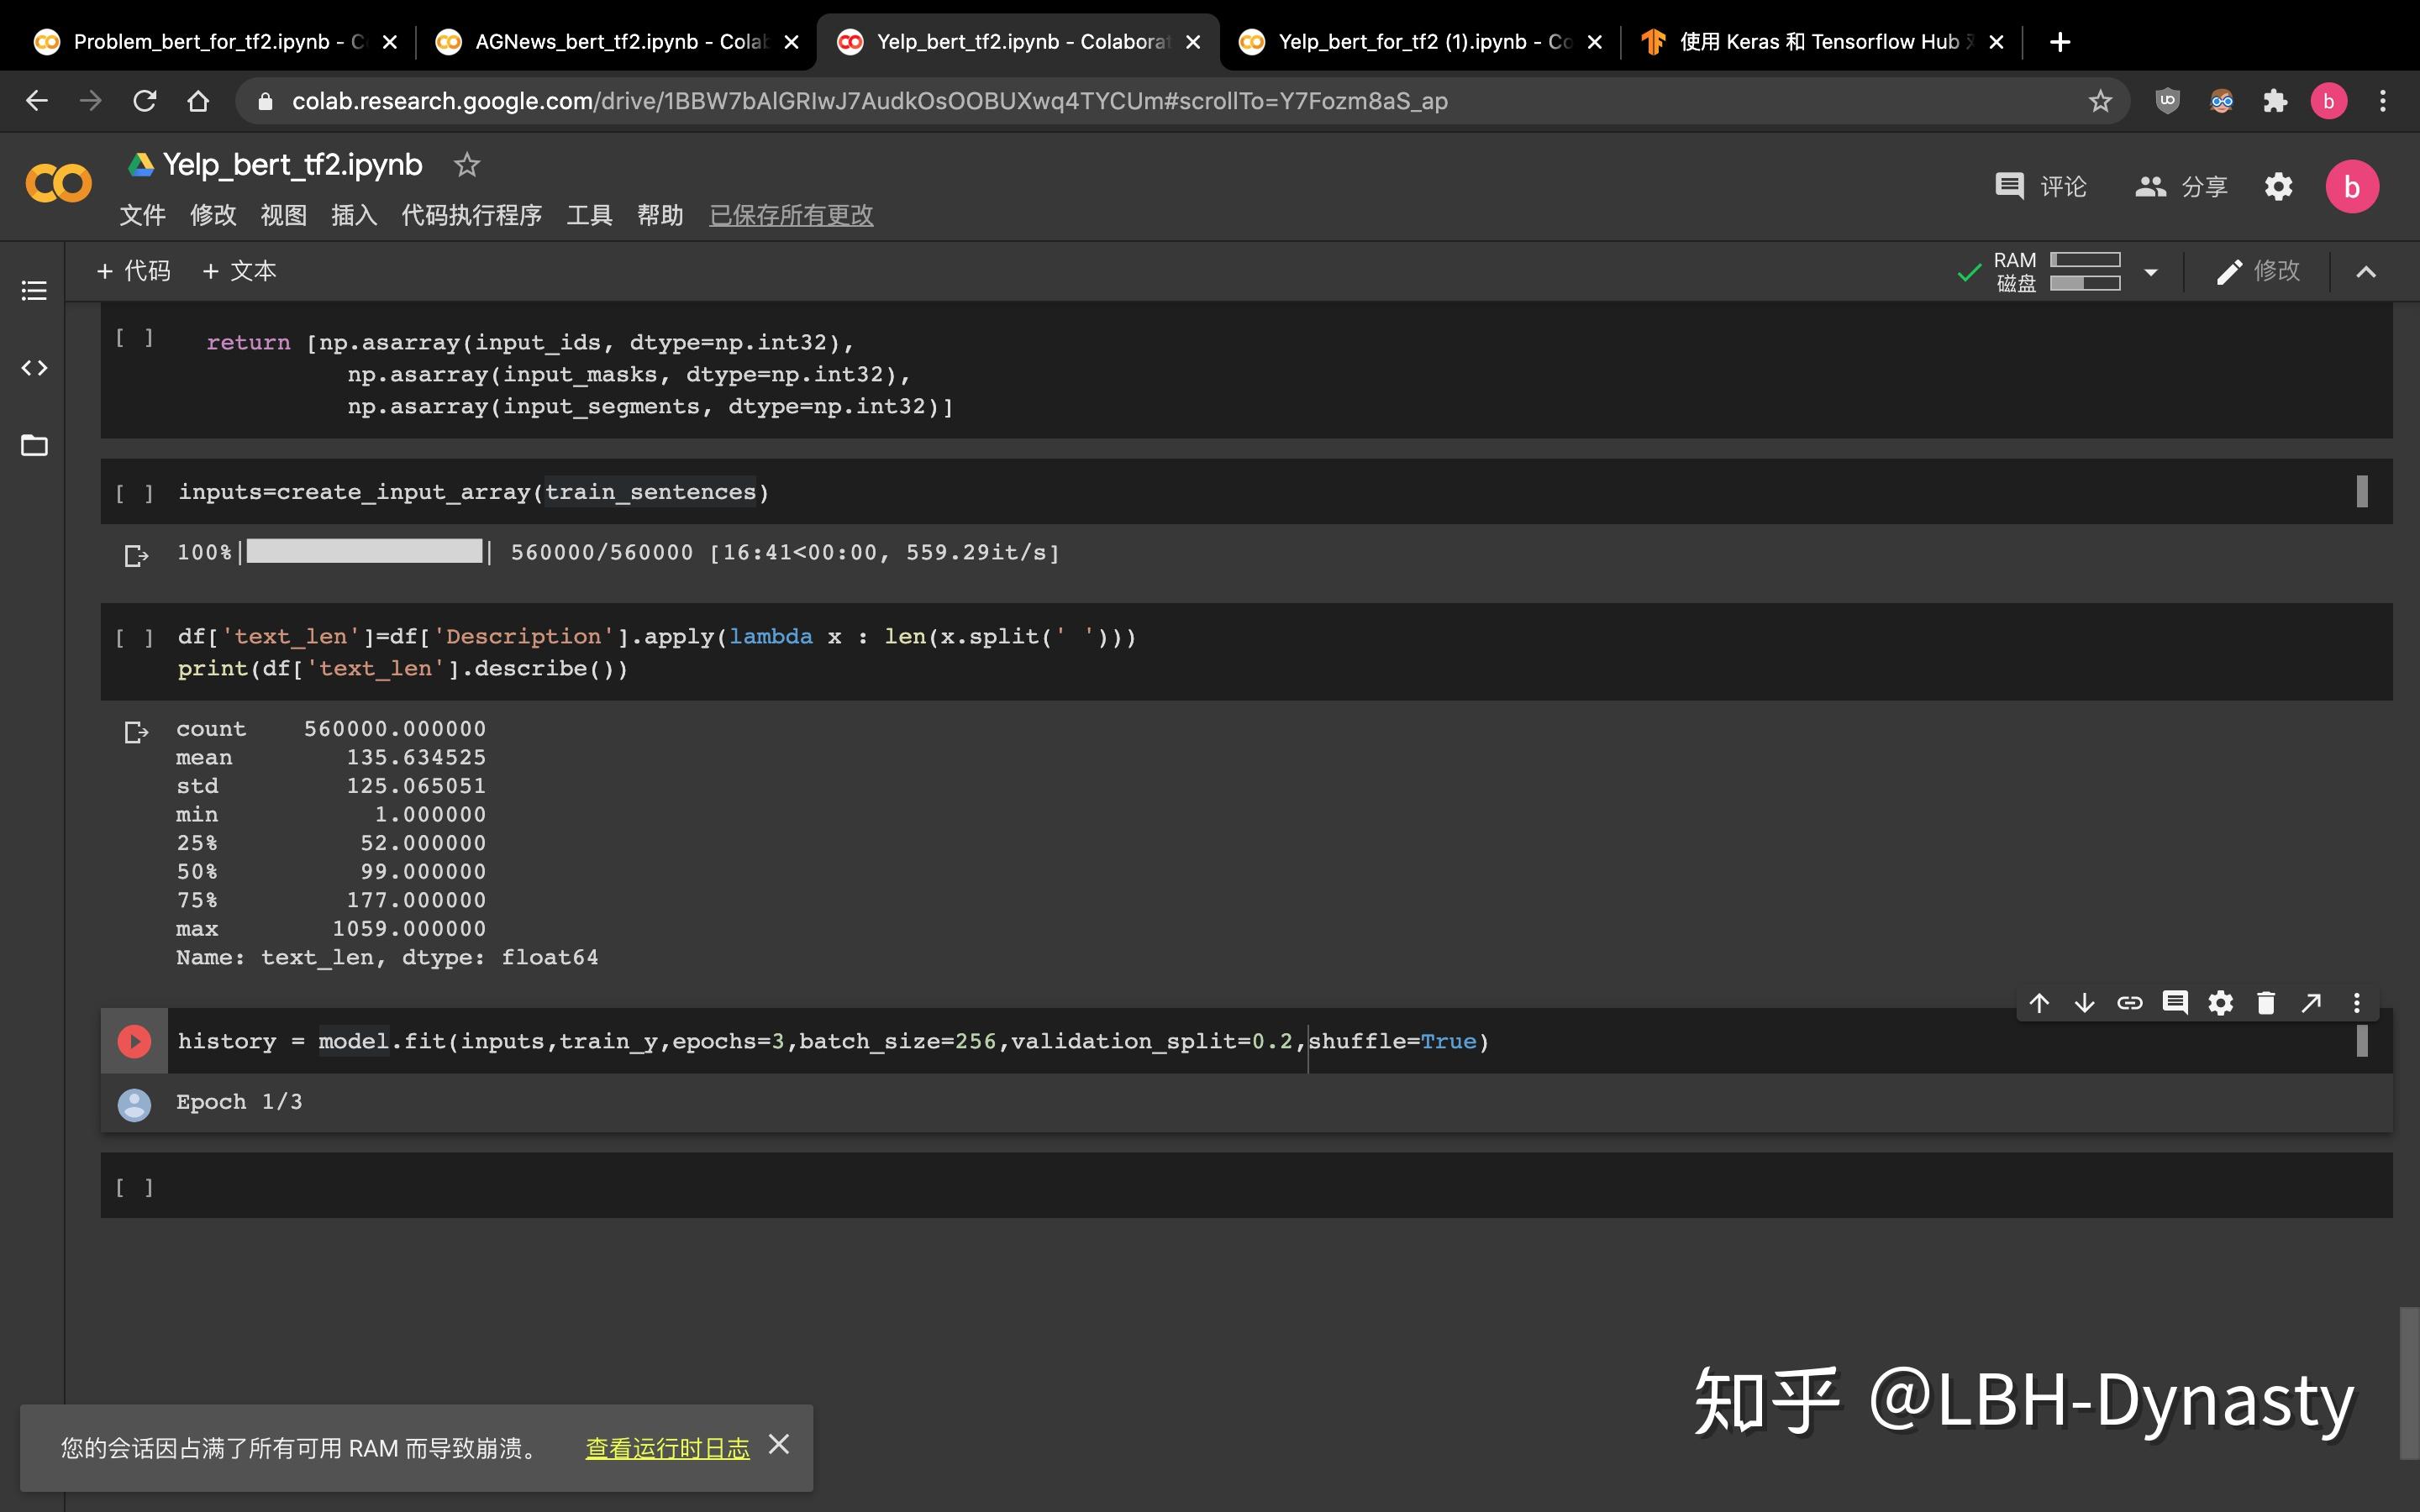Screen dimensions: 2420x1512
Task: Open cell more-options three-dot menu
Action: click(x=2357, y=1003)
